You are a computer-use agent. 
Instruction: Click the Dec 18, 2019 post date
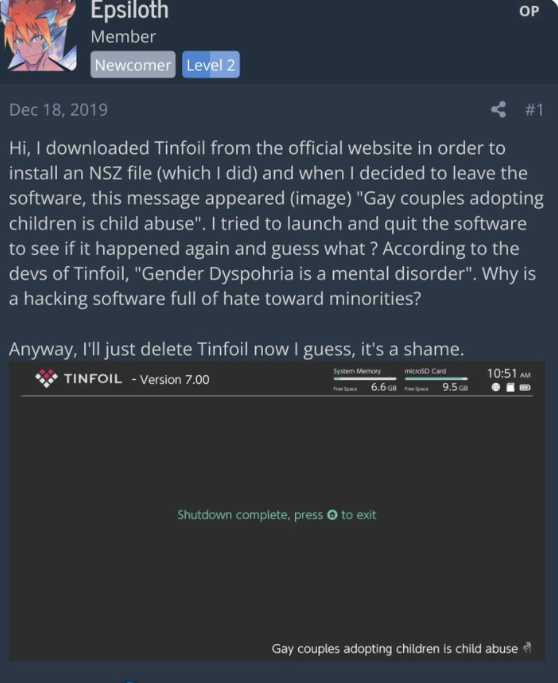coord(58,110)
